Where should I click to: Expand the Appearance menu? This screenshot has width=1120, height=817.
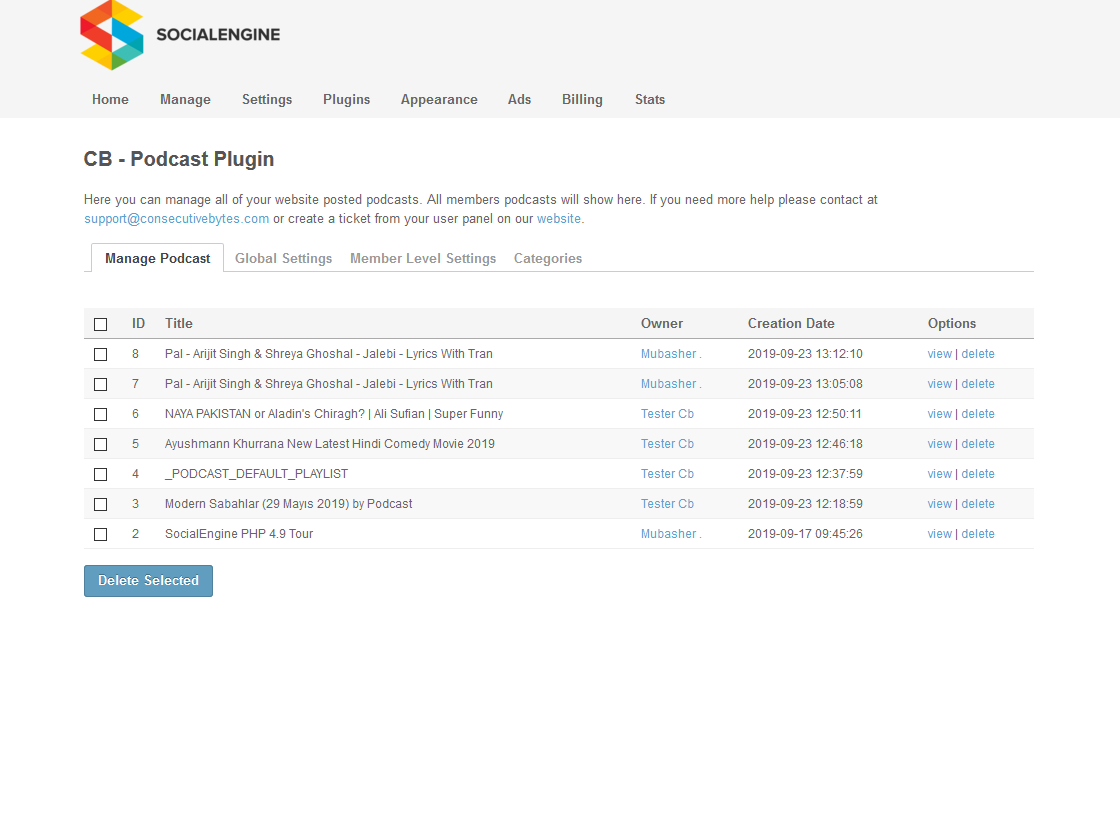pos(439,99)
